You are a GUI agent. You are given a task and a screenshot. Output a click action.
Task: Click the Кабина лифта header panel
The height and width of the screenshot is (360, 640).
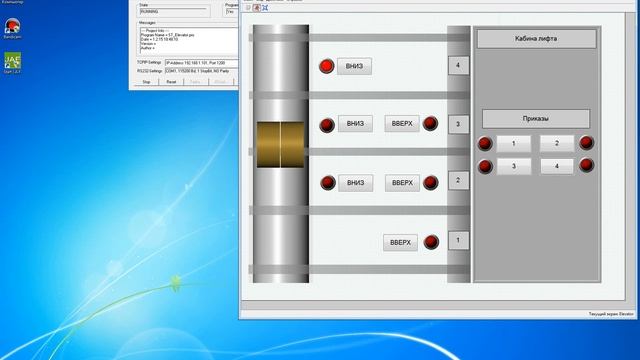coord(536,39)
